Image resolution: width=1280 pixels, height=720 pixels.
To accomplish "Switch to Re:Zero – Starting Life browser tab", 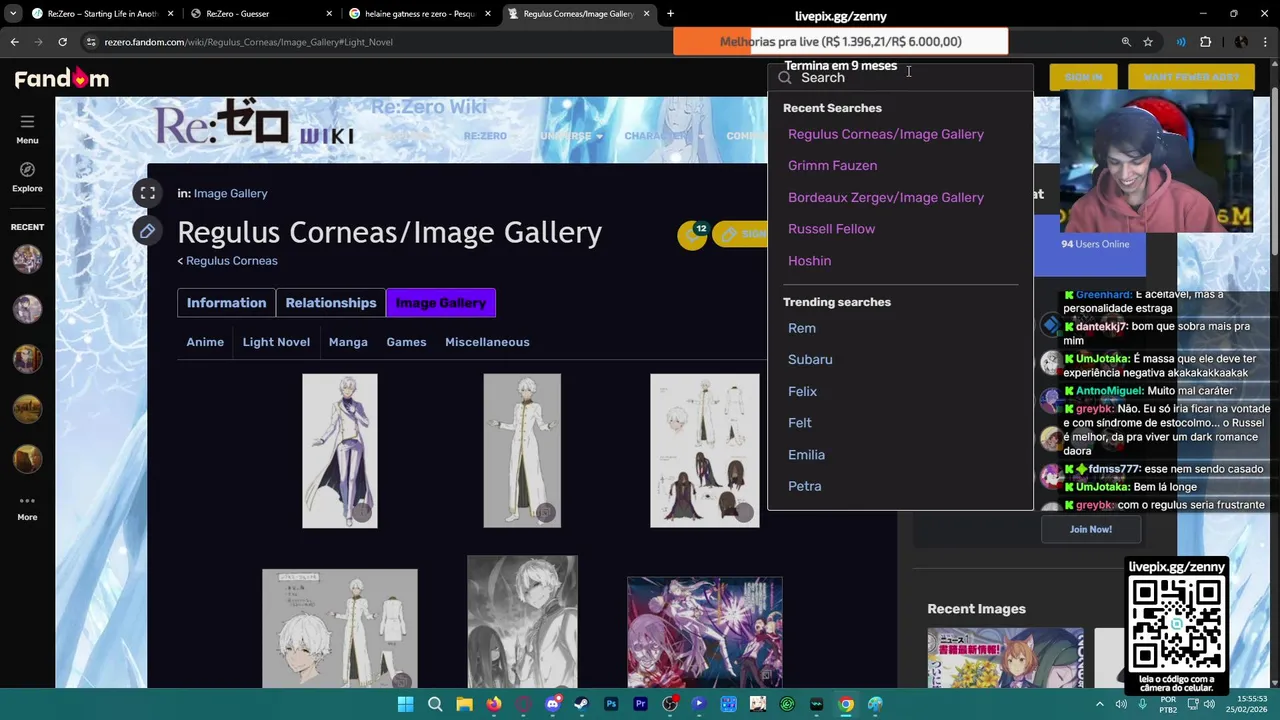I will (x=102, y=14).
